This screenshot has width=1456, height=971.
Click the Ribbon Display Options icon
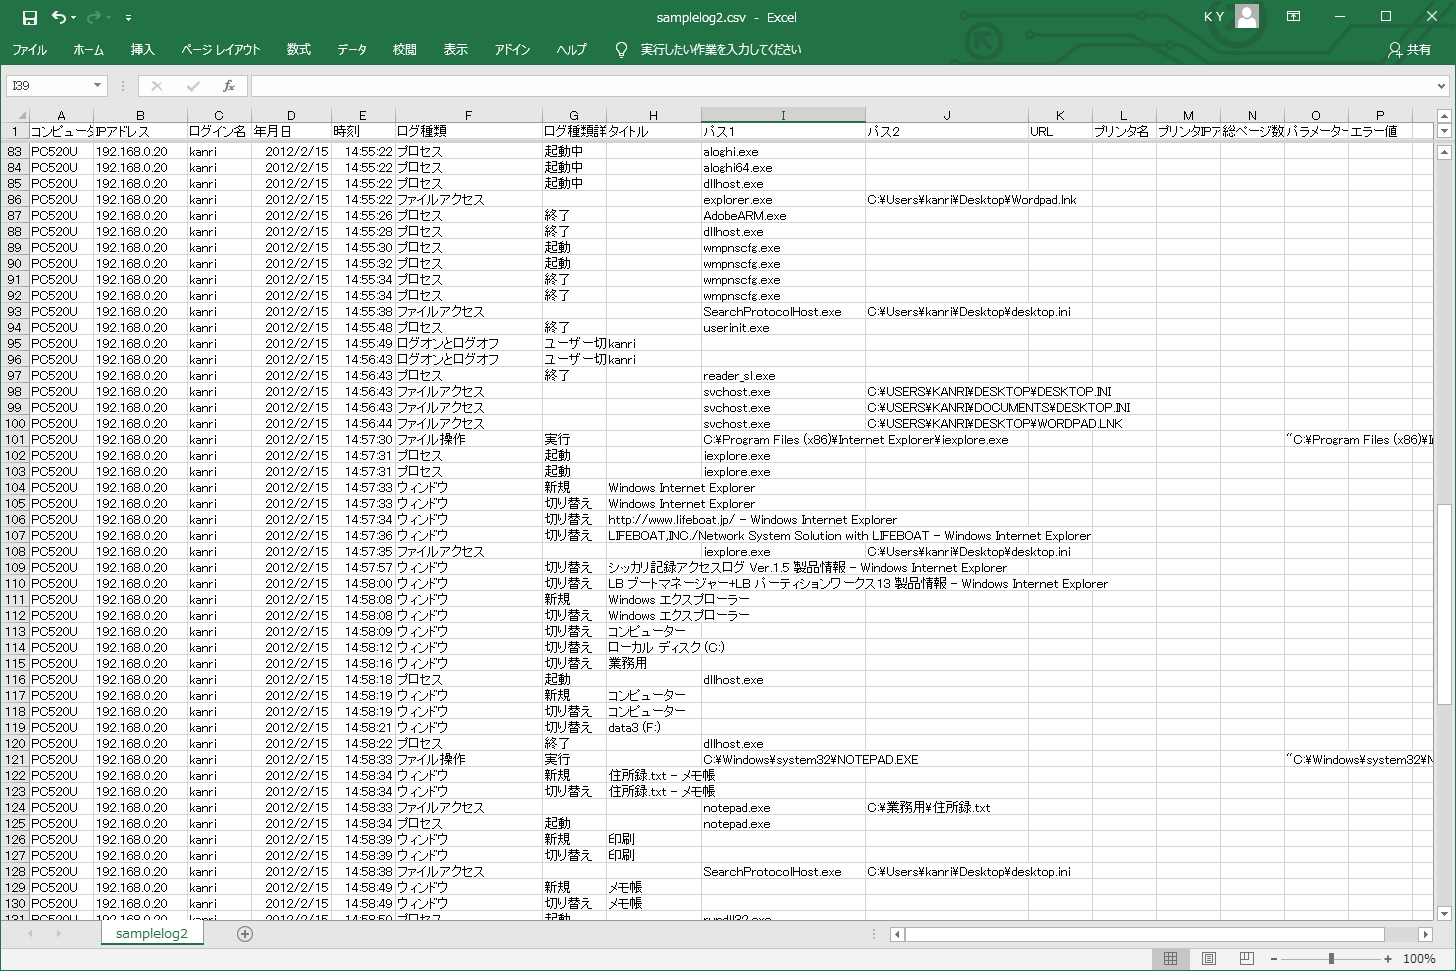click(1293, 17)
